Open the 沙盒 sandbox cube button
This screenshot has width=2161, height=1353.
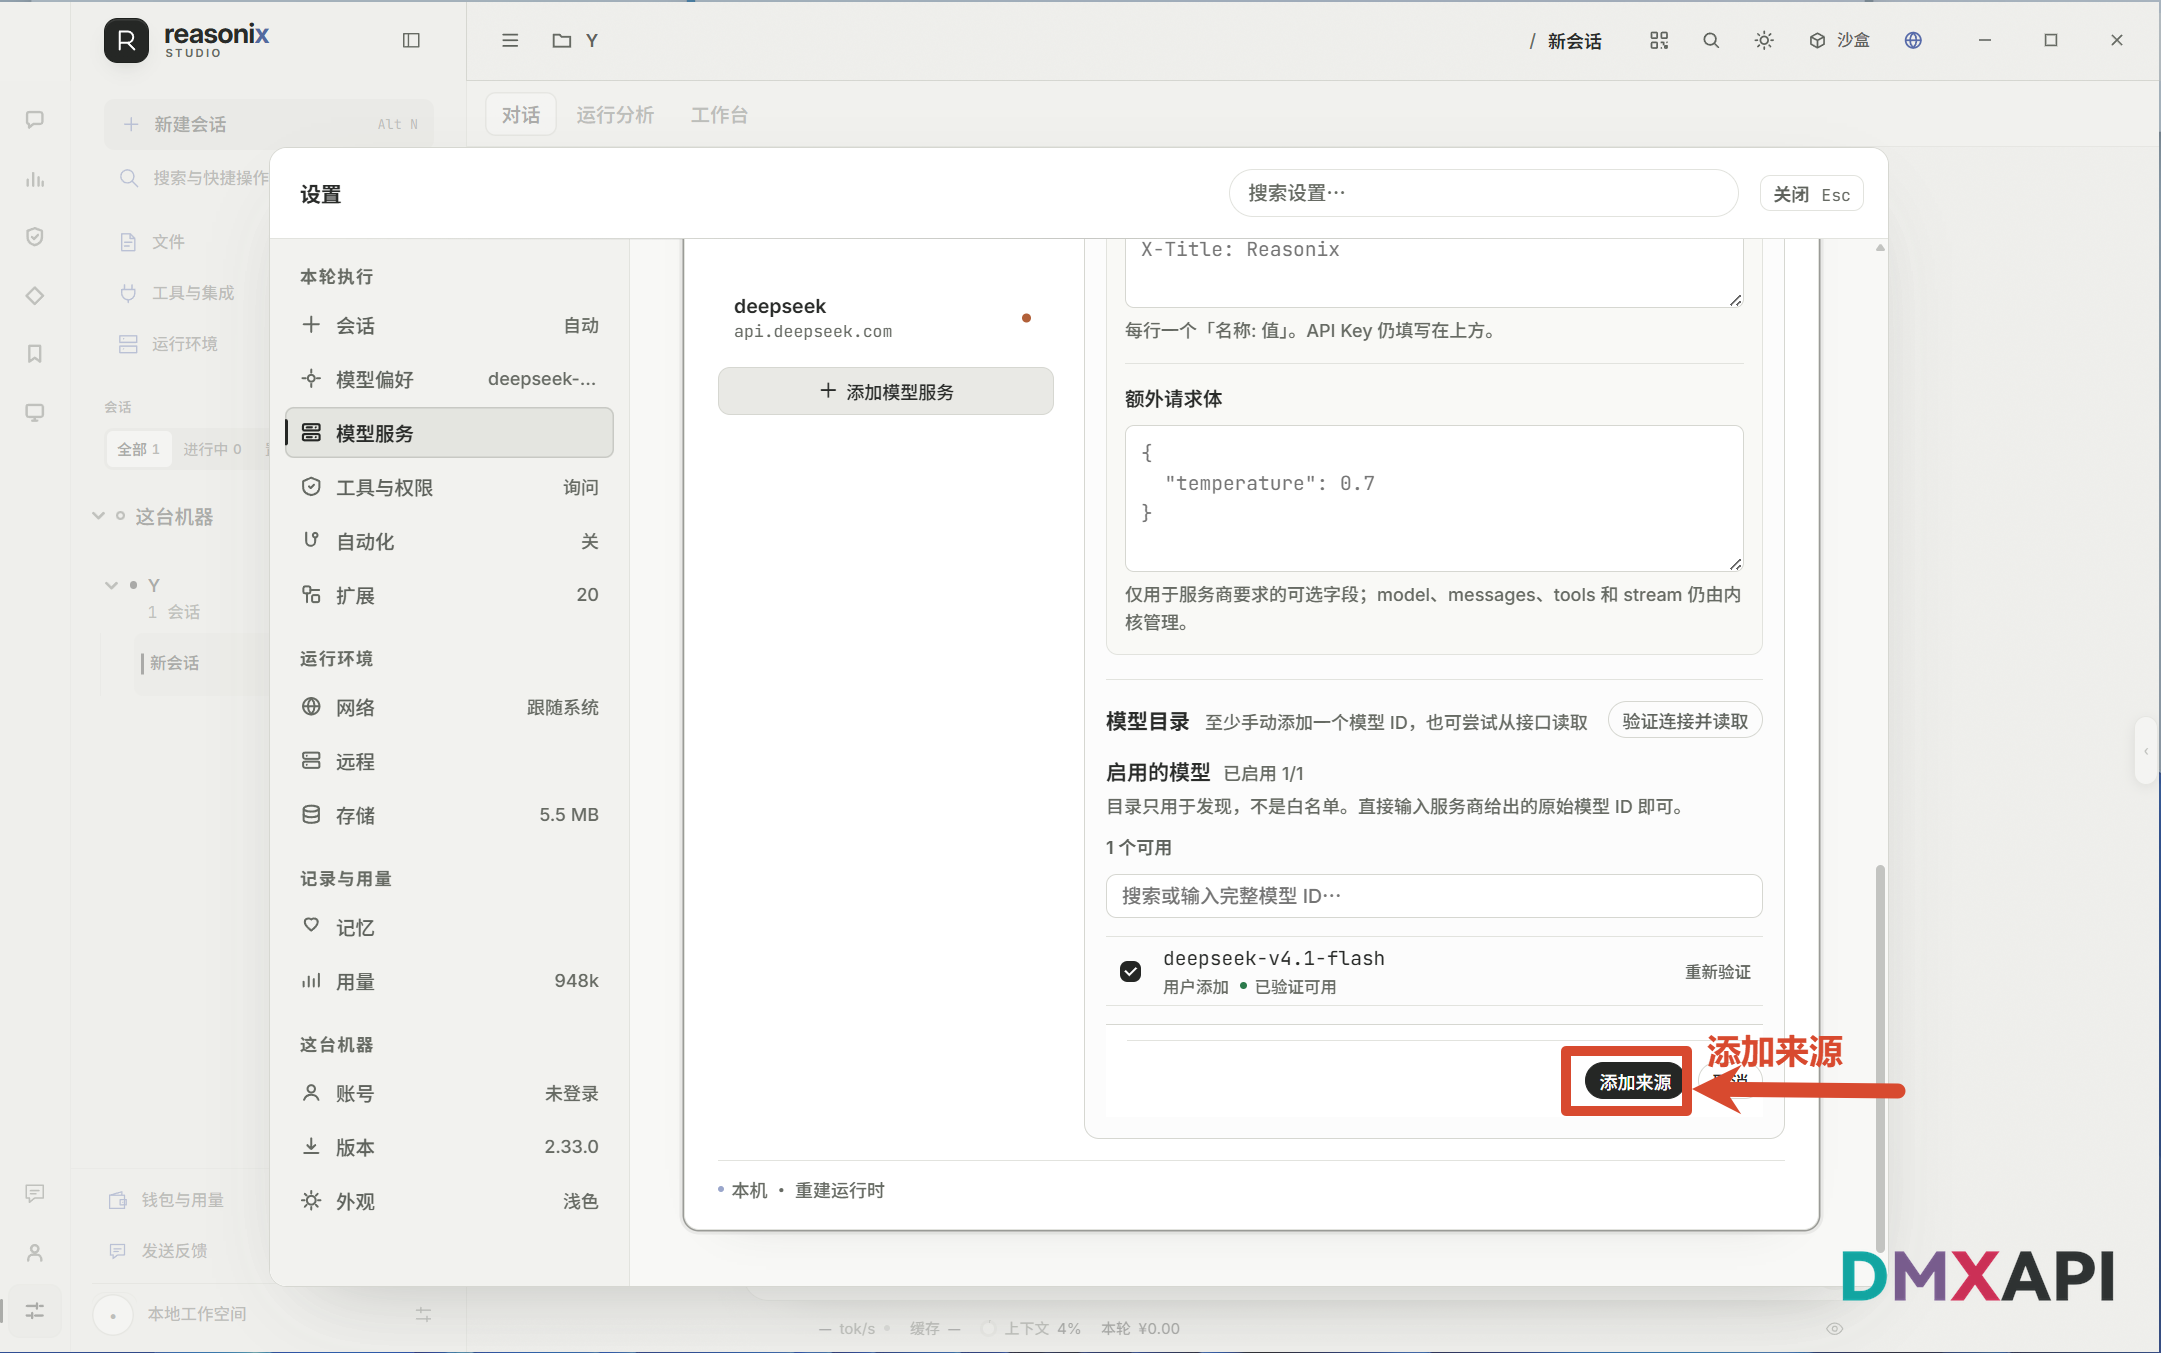tap(1839, 40)
